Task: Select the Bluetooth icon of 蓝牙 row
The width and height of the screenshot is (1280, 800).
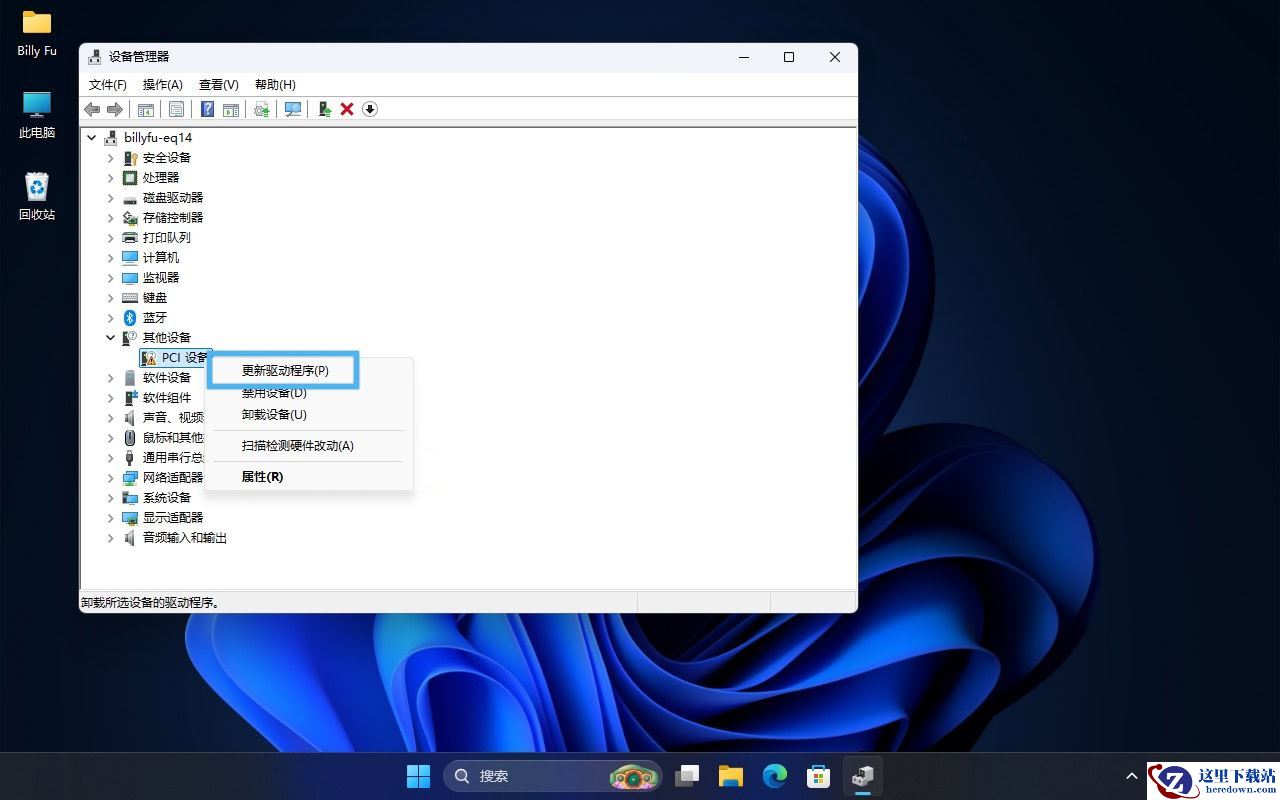Action: pyautogui.click(x=130, y=317)
